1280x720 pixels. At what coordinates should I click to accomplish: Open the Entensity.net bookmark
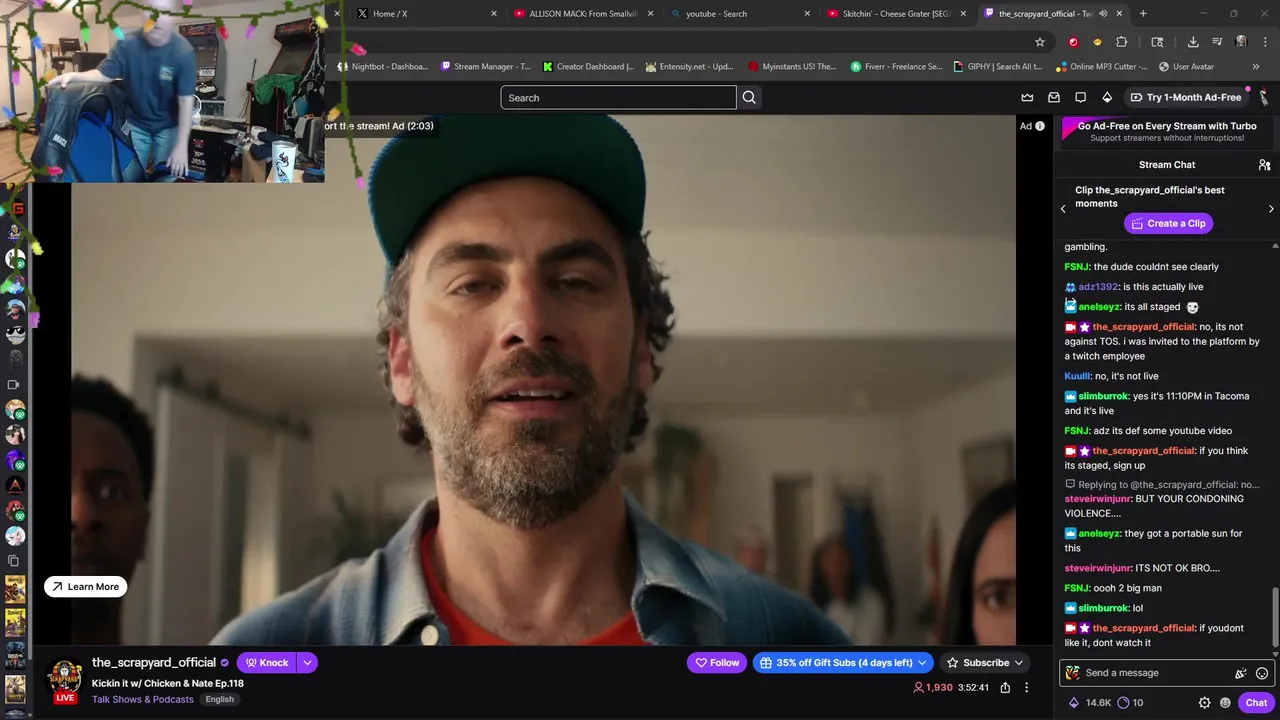tap(690, 67)
